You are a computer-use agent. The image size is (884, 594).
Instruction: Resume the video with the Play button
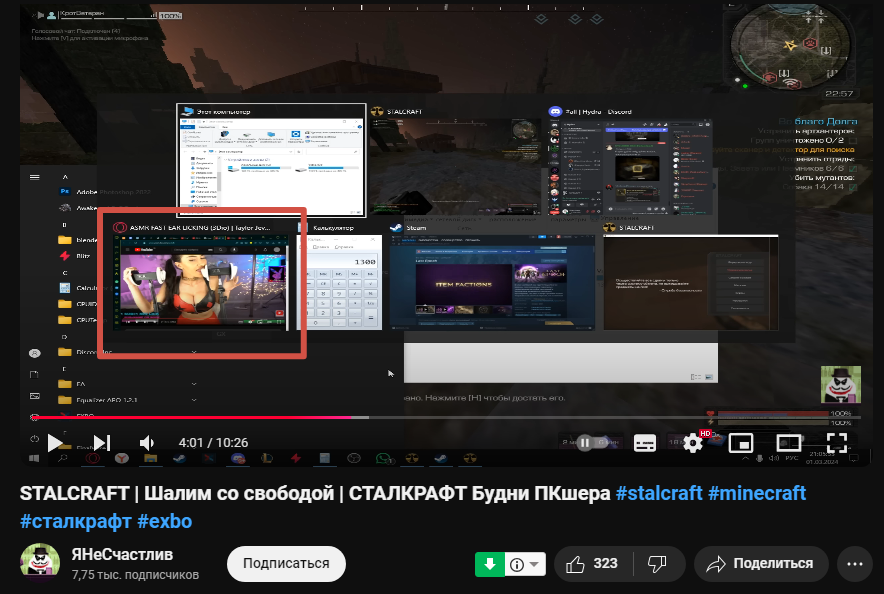point(55,443)
